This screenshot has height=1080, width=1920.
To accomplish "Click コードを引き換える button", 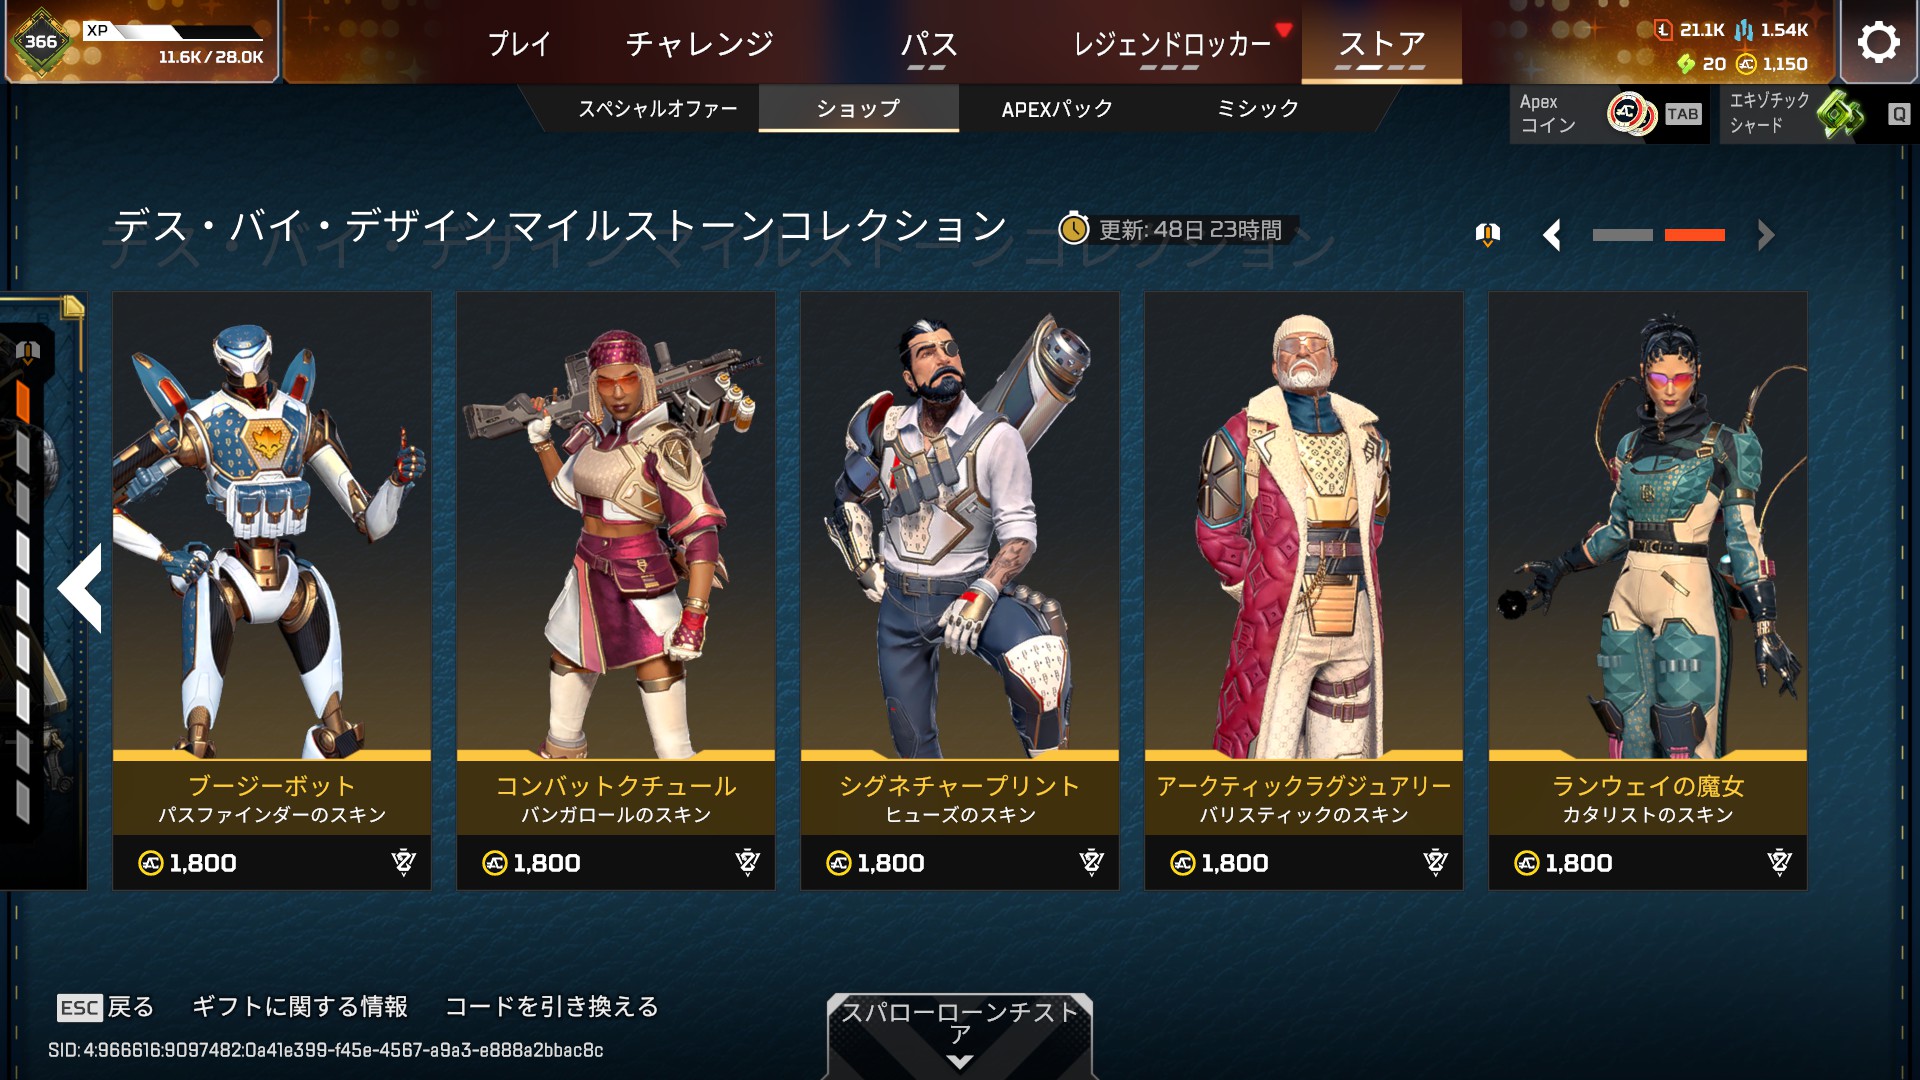I will point(551,1006).
